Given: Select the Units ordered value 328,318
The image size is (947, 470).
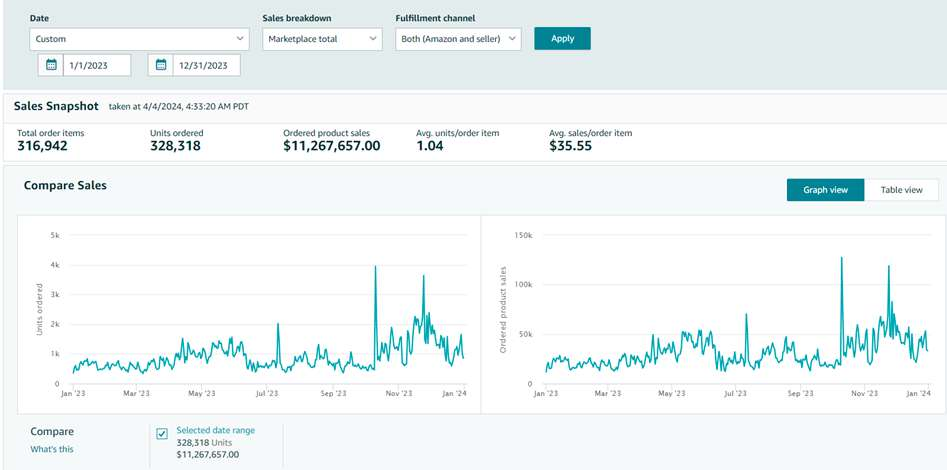Looking at the screenshot, I should pos(175,146).
